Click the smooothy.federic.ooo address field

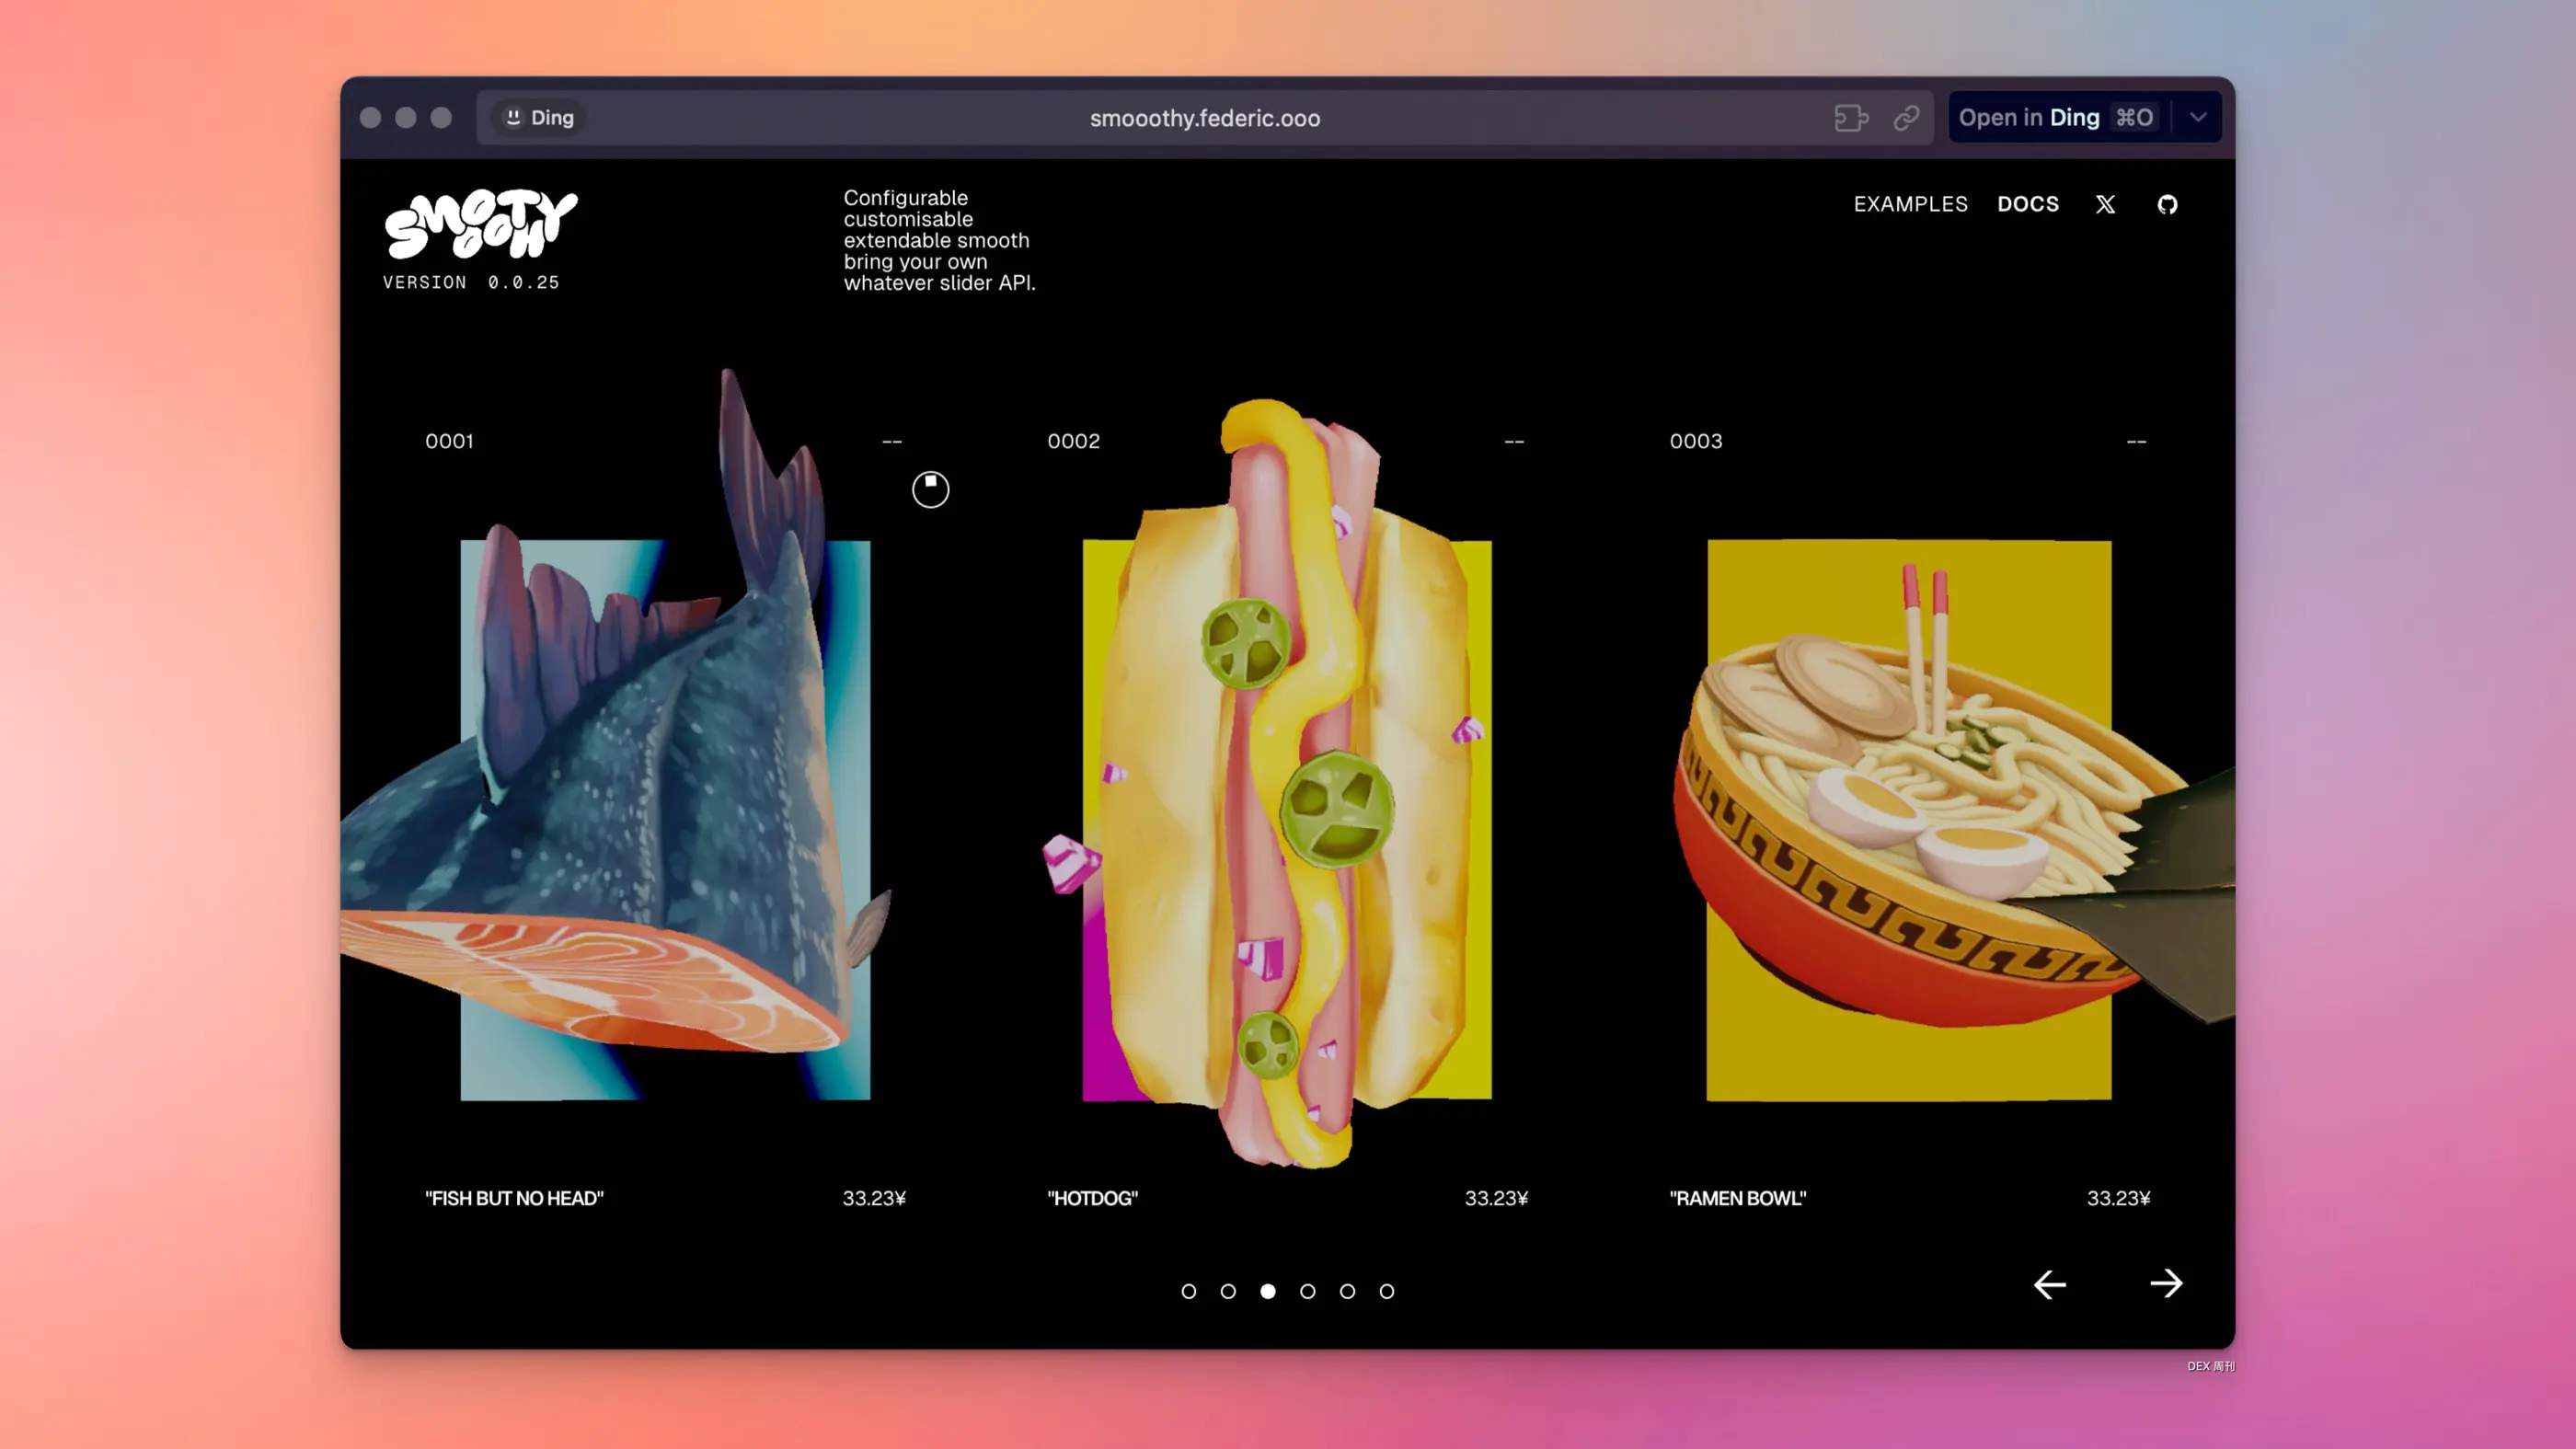click(x=1204, y=119)
